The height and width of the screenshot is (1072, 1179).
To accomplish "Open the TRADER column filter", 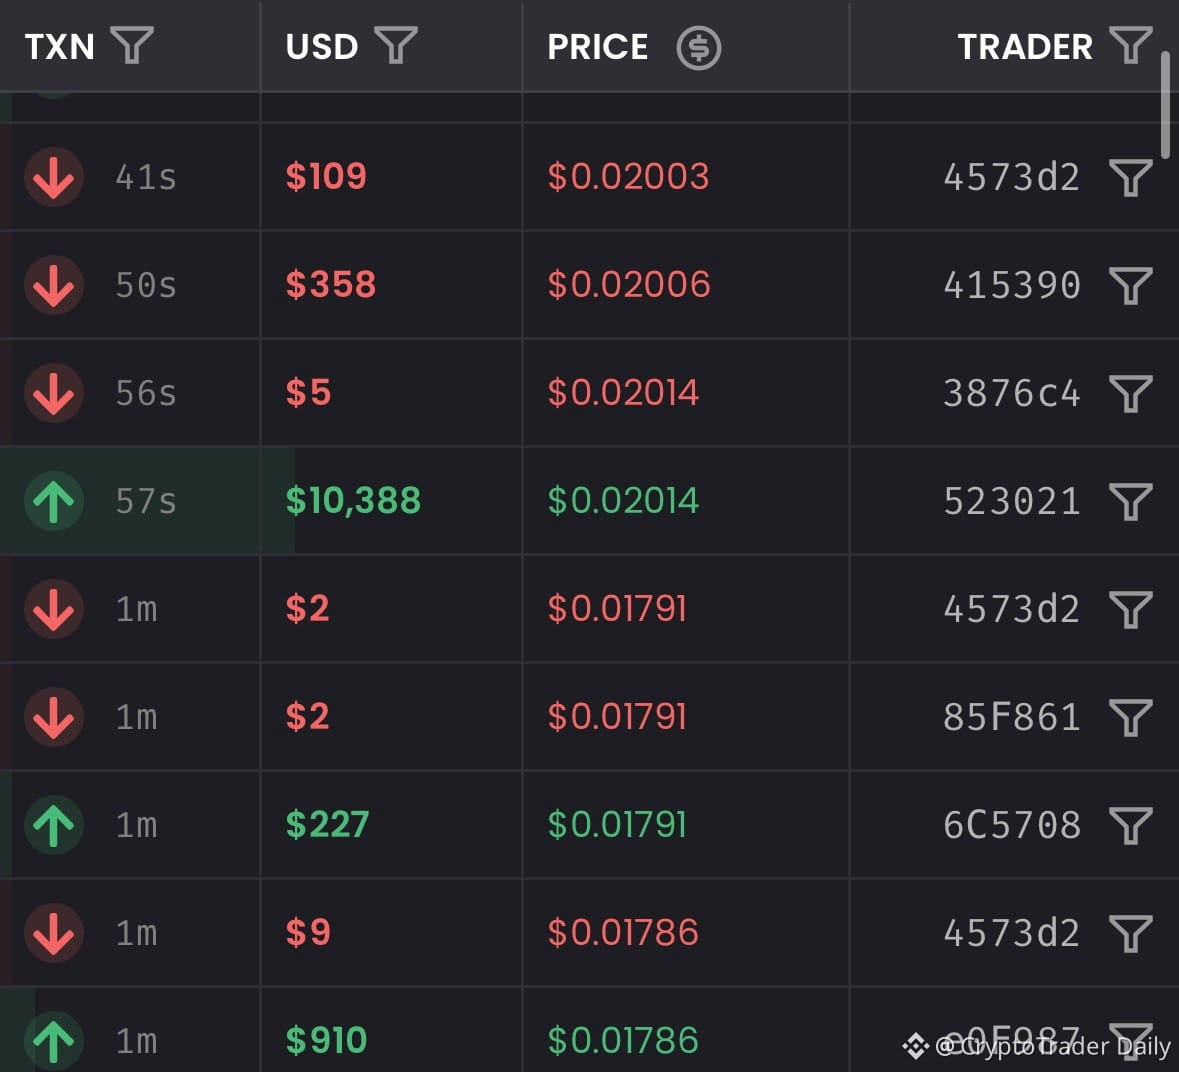I will pyautogui.click(x=1131, y=45).
